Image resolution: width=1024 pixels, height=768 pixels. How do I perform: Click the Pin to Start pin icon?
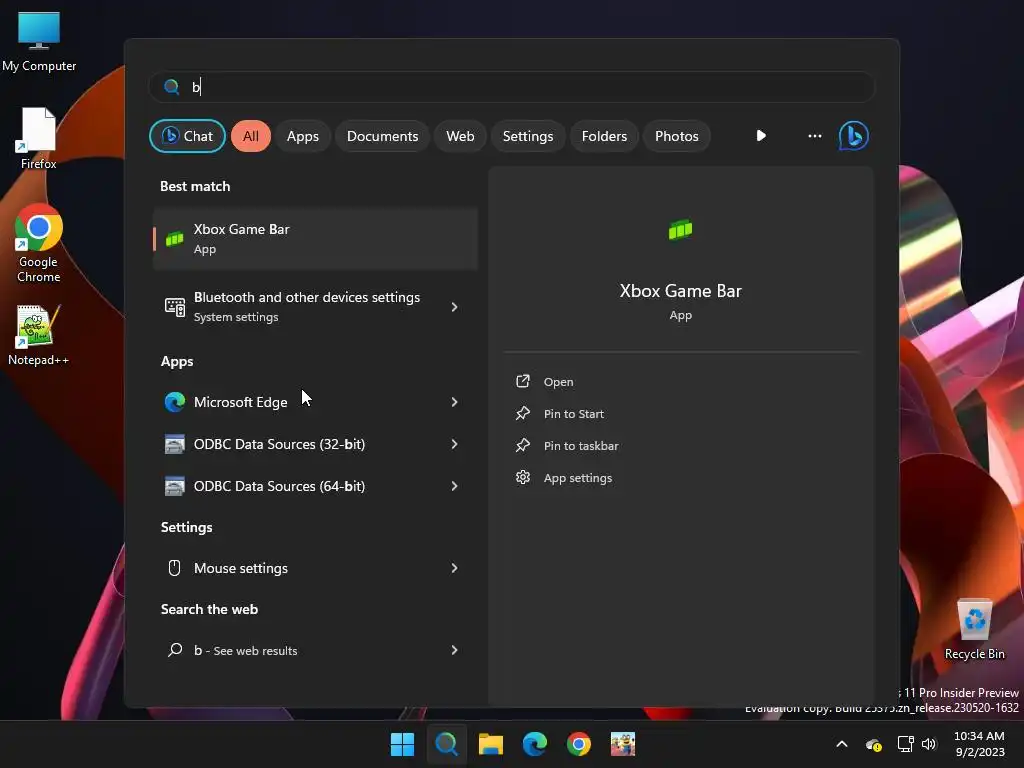point(522,413)
